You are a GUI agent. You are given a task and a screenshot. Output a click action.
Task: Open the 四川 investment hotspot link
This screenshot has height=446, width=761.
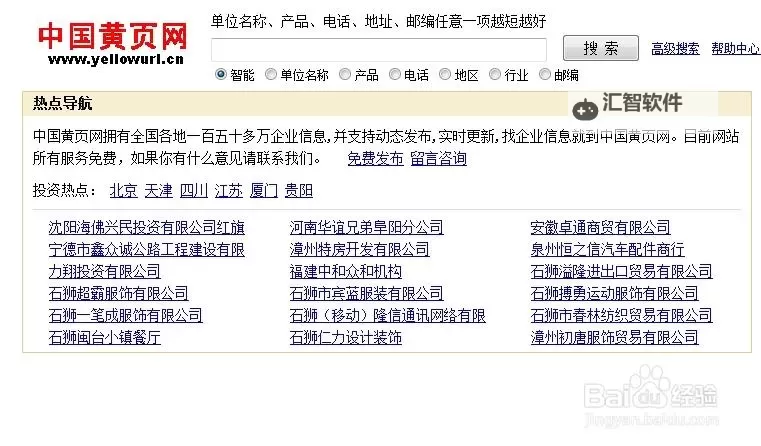click(x=194, y=190)
